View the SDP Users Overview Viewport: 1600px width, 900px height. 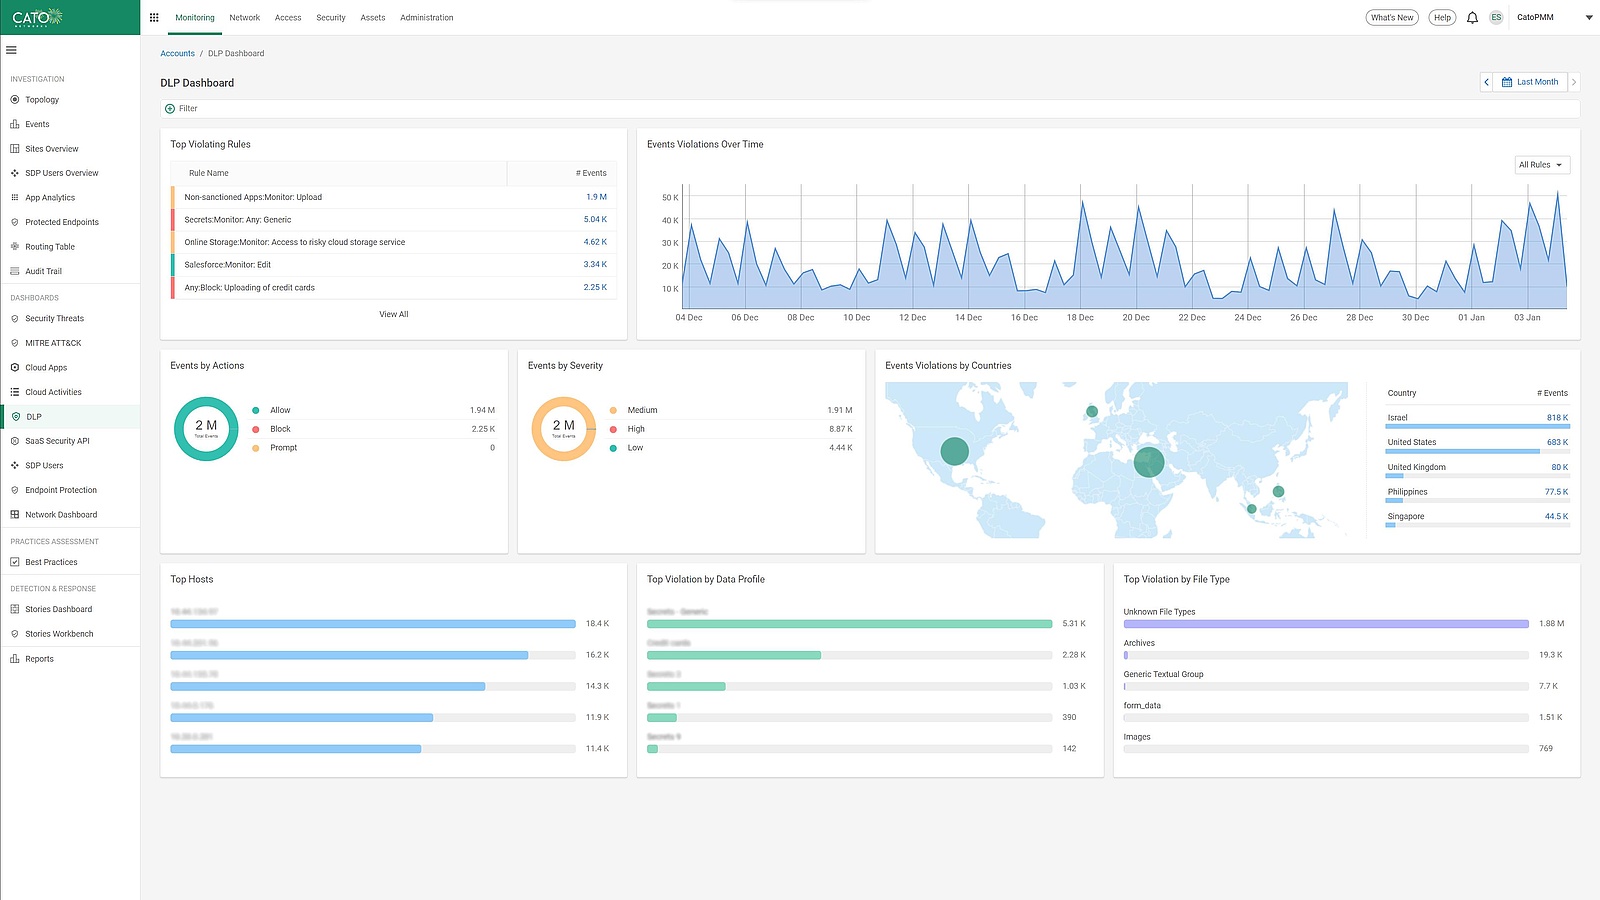coord(61,172)
